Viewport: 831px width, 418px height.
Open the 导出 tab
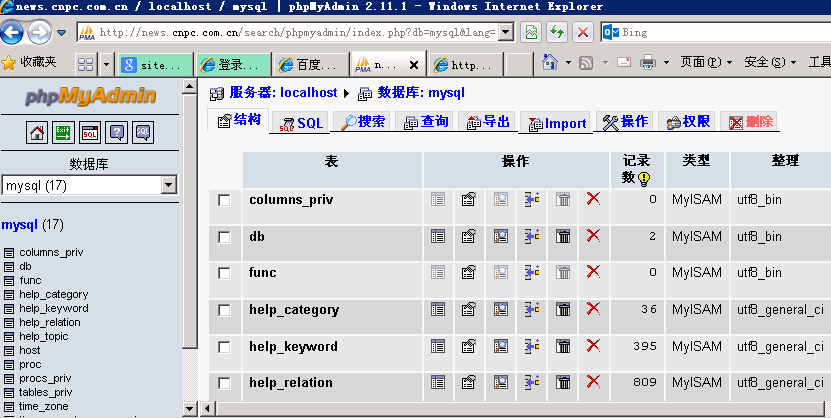coord(488,122)
